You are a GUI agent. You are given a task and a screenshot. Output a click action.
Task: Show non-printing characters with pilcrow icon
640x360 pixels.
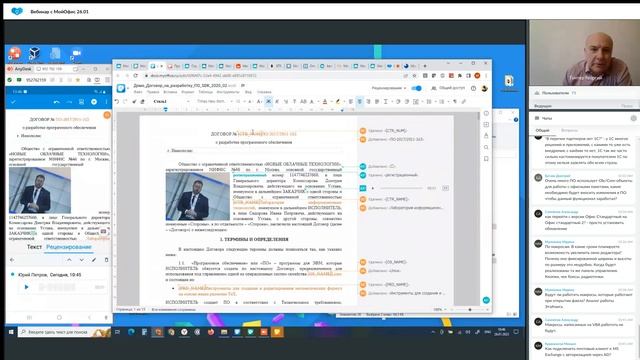(455, 101)
